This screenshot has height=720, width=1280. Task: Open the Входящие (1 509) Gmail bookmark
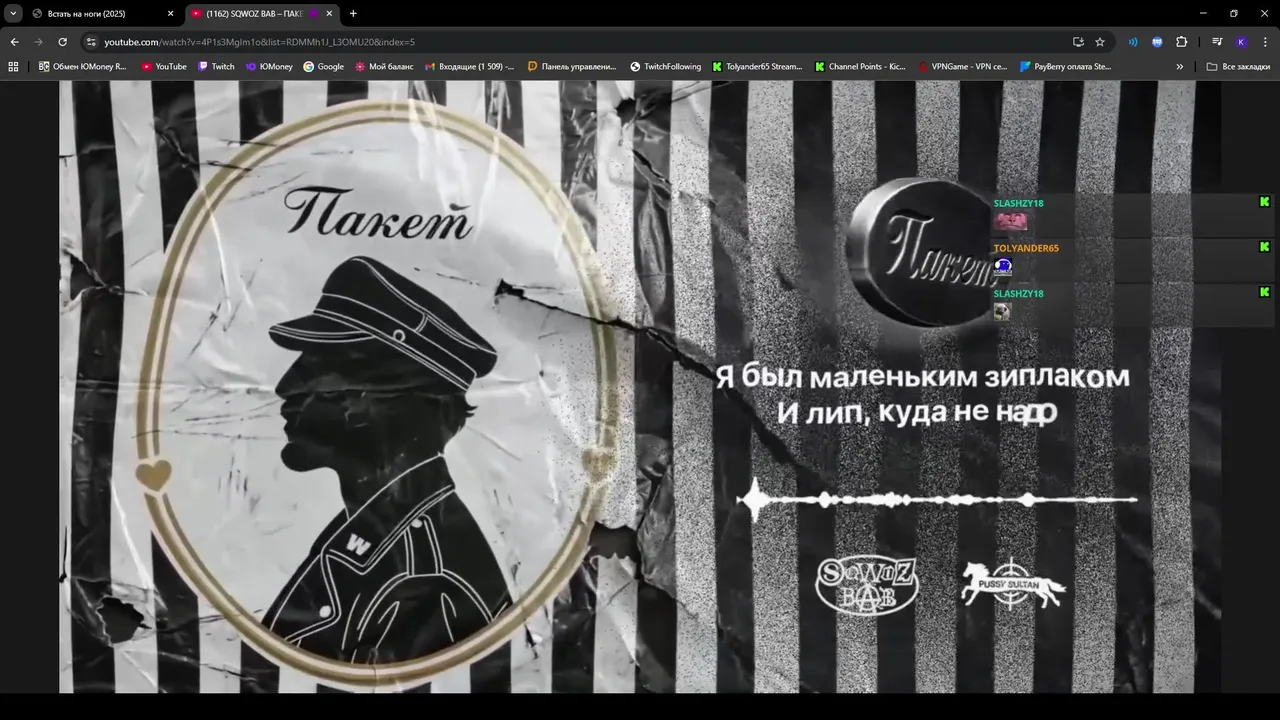pyautogui.click(x=469, y=67)
